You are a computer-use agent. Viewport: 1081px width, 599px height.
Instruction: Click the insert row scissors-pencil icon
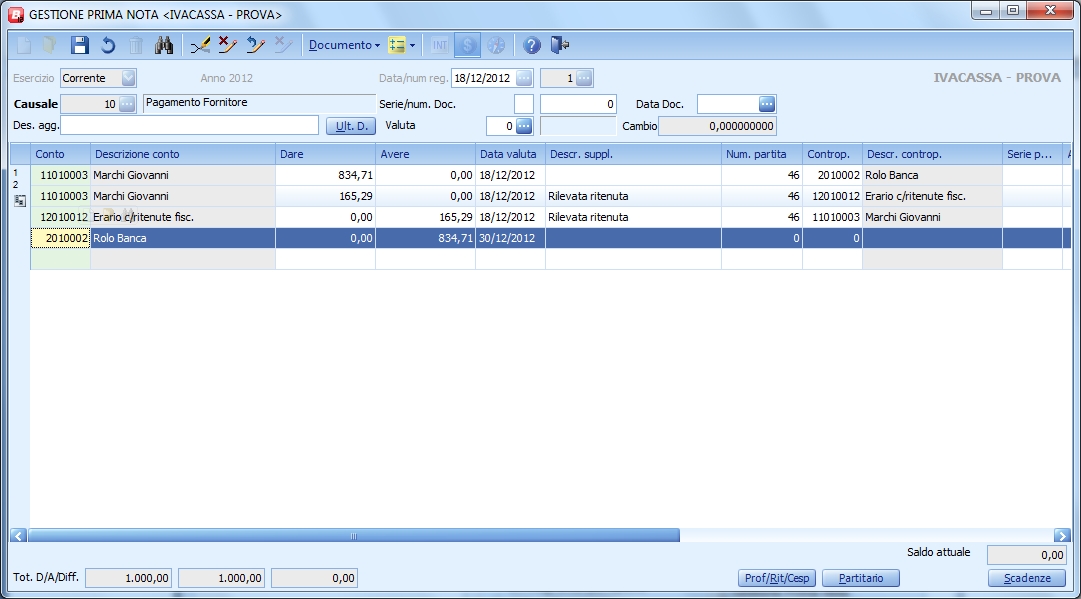click(201, 45)
